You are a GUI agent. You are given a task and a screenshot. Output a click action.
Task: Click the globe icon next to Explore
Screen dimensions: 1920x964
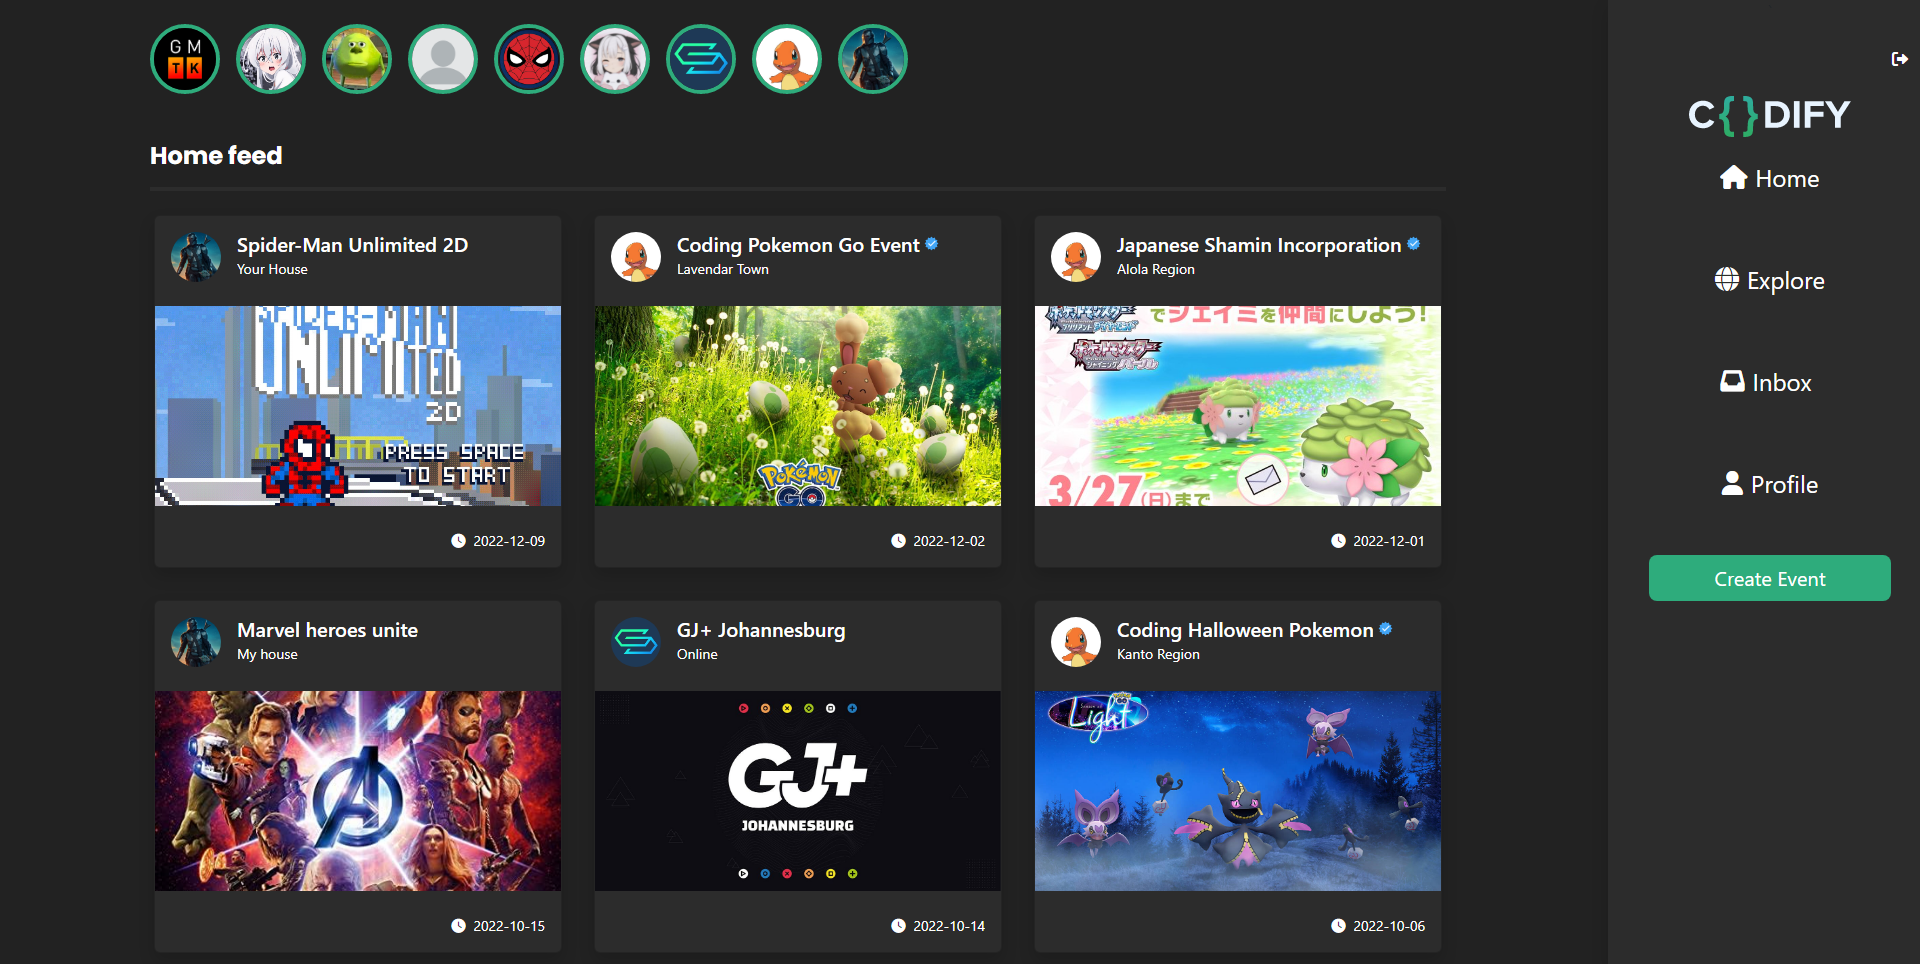(1726, 279)
